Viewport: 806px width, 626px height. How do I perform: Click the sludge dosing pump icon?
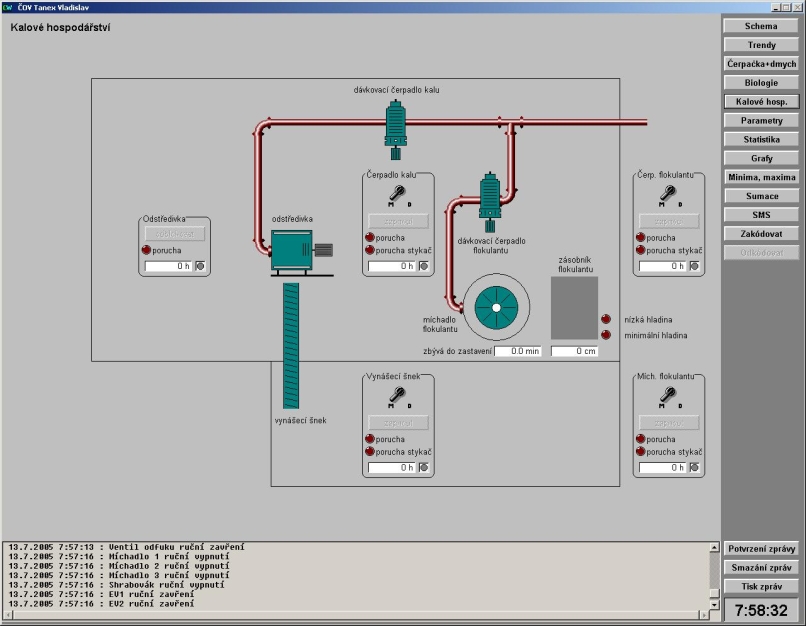[x=396, y=126]
